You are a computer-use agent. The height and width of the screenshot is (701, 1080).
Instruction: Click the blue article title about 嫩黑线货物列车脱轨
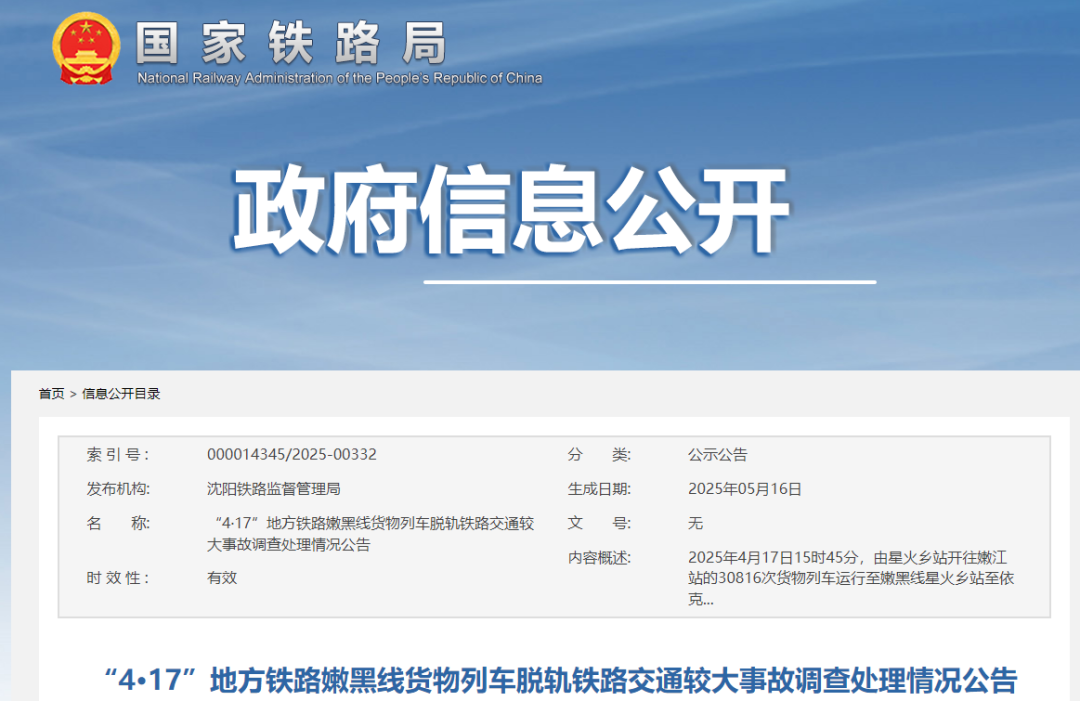point(561,680)
